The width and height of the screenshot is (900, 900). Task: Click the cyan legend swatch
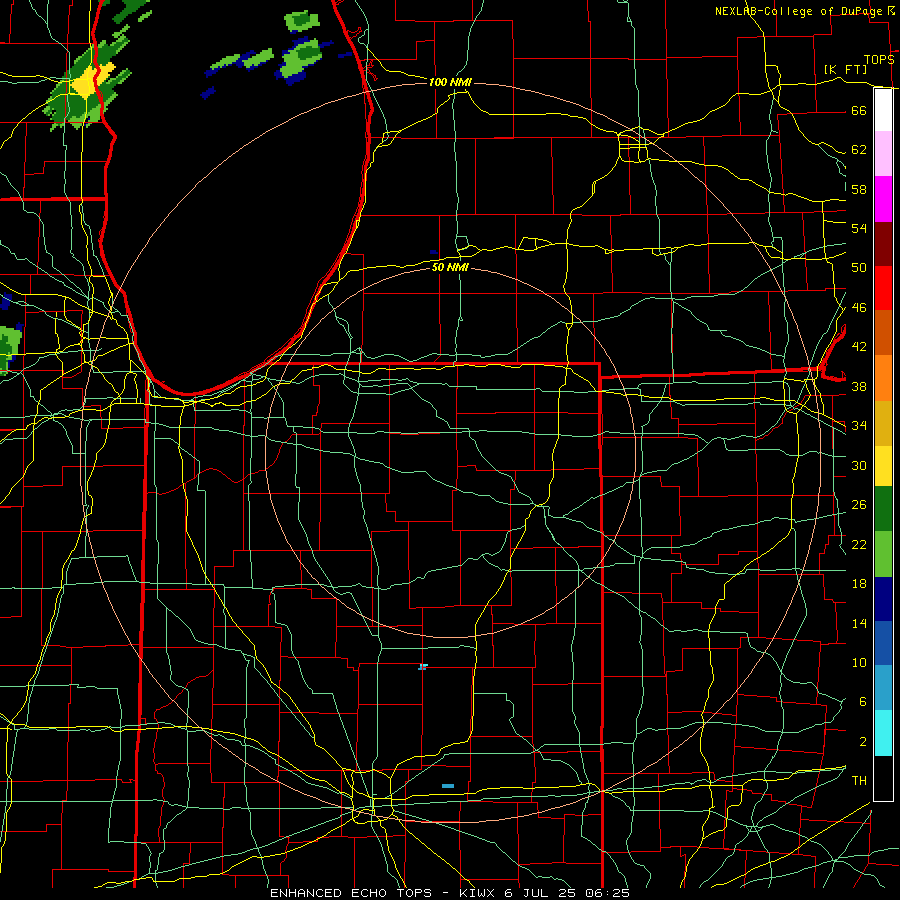pos(883,733)
